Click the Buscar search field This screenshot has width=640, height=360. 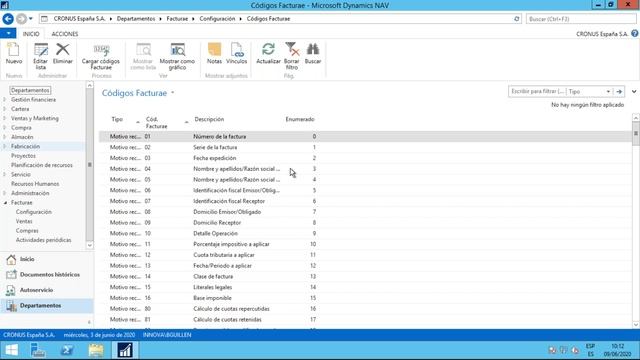(x=581, y=19)
